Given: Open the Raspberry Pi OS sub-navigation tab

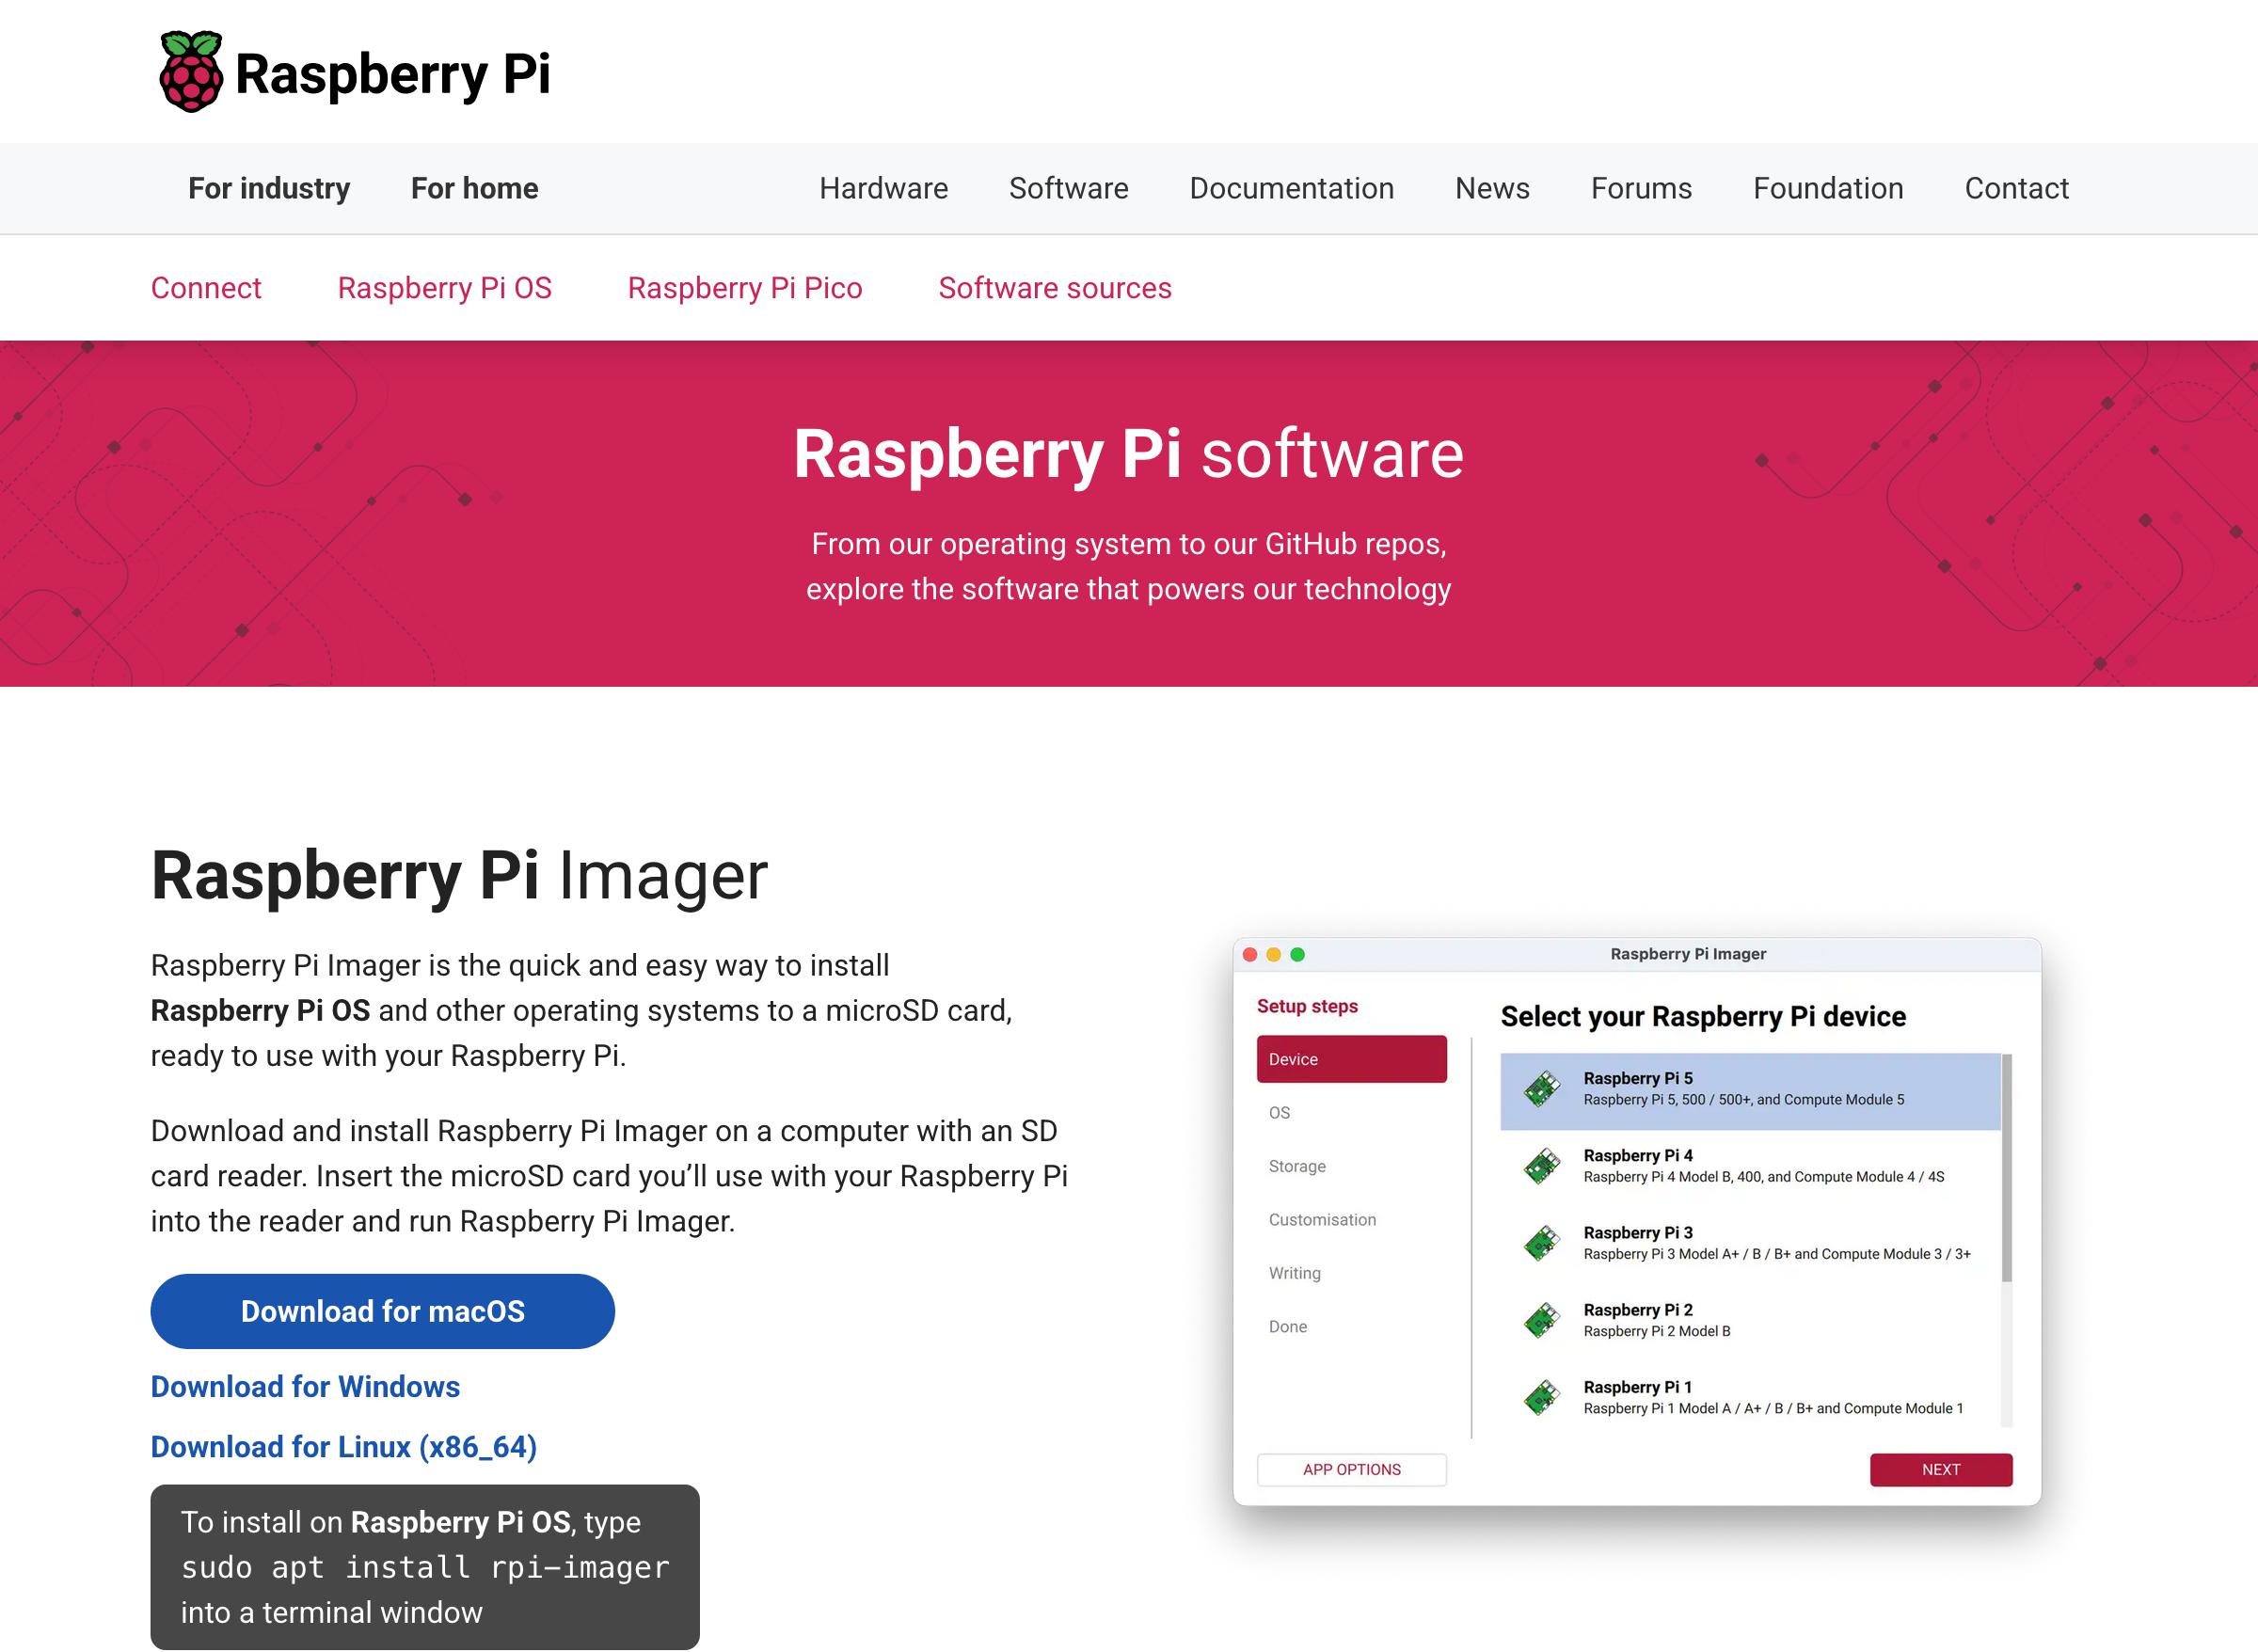Looking at the screenshot, I should (x=445, y=288).
